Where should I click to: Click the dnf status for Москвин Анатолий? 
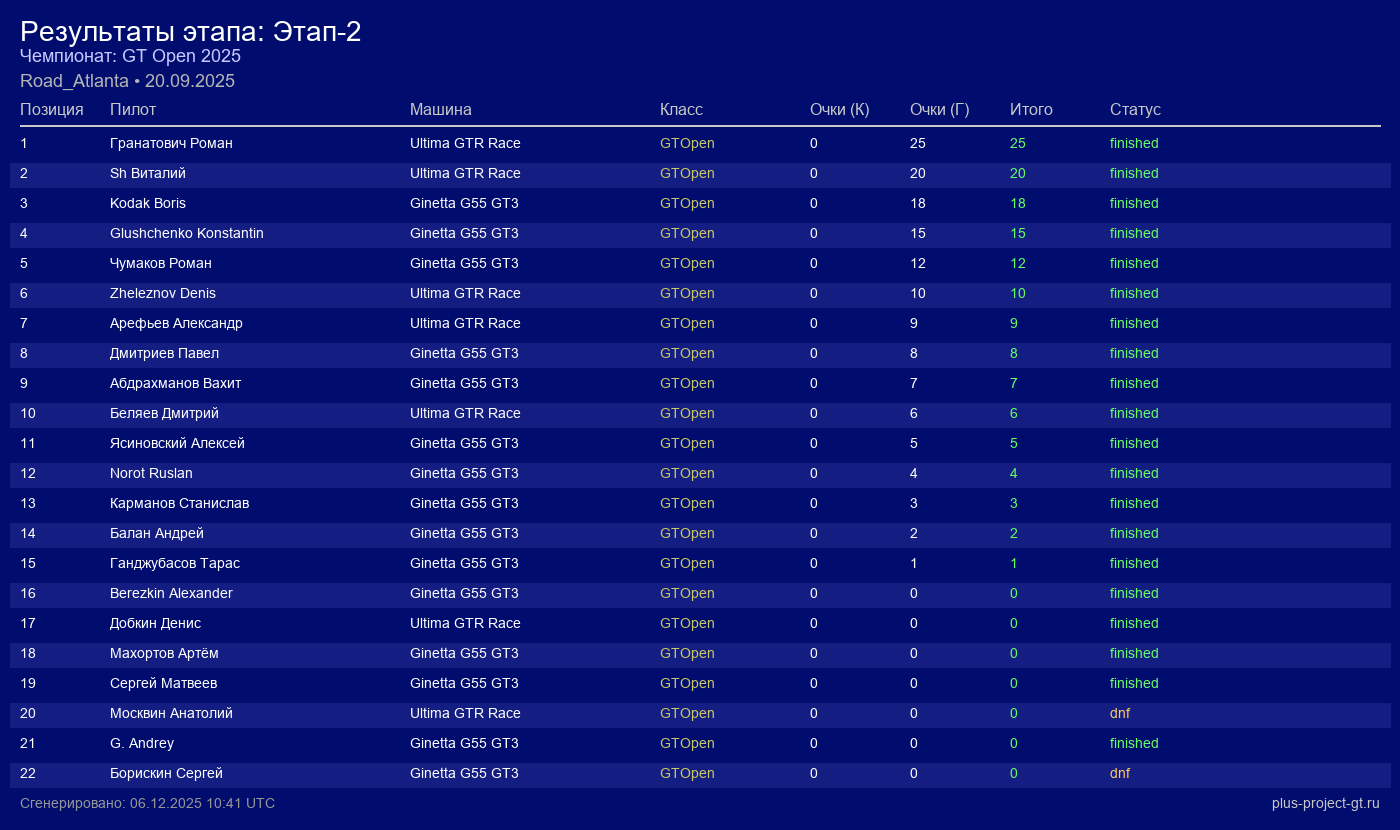click(1119, 713)
